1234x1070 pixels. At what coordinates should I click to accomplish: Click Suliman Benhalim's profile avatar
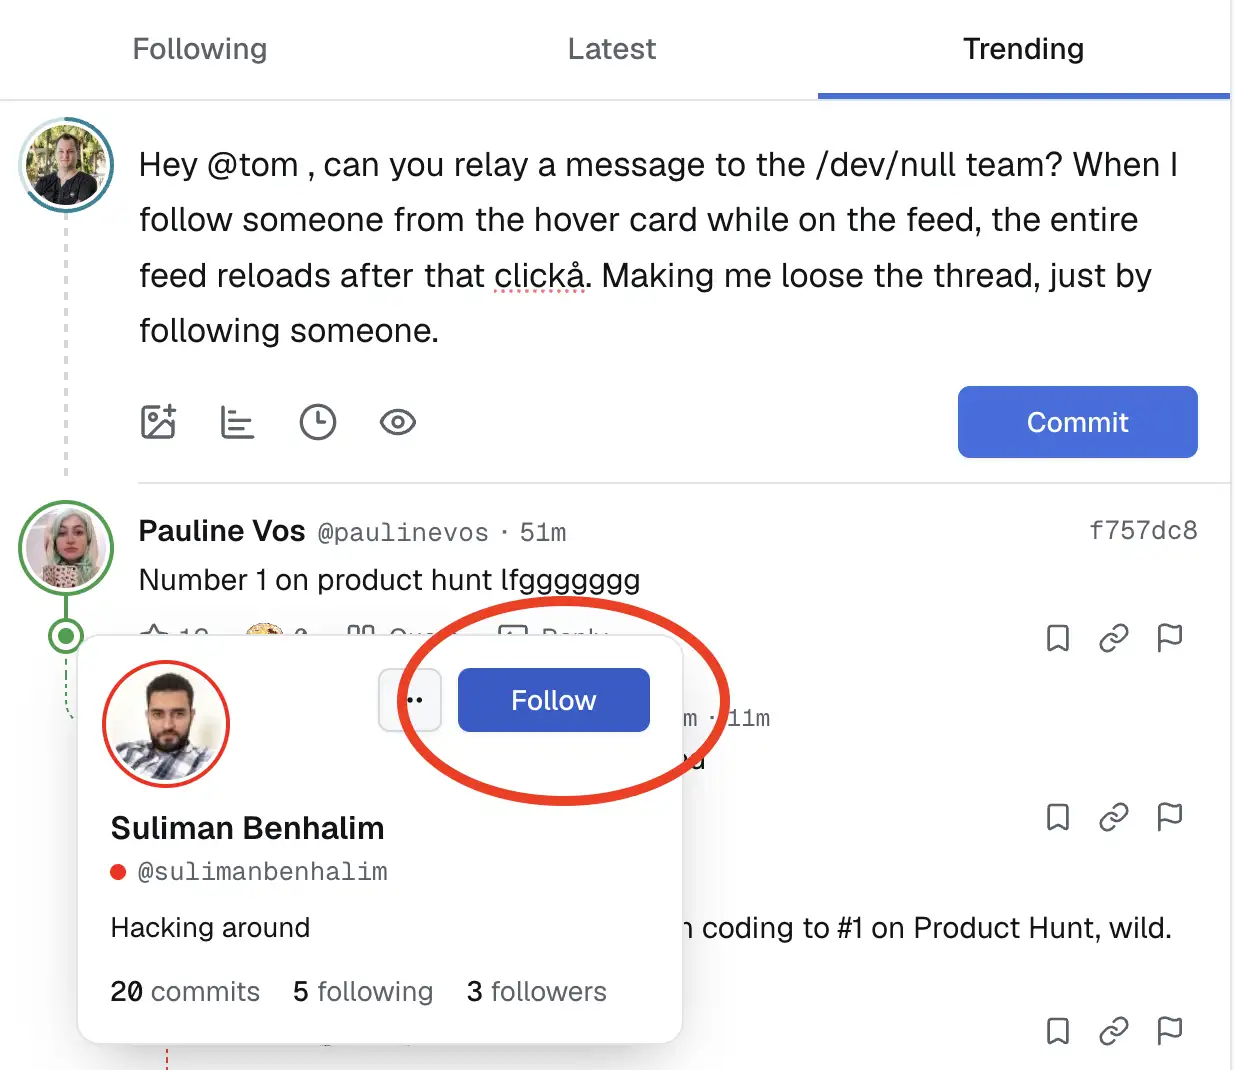pyautogui.click(x=166, y=724)
